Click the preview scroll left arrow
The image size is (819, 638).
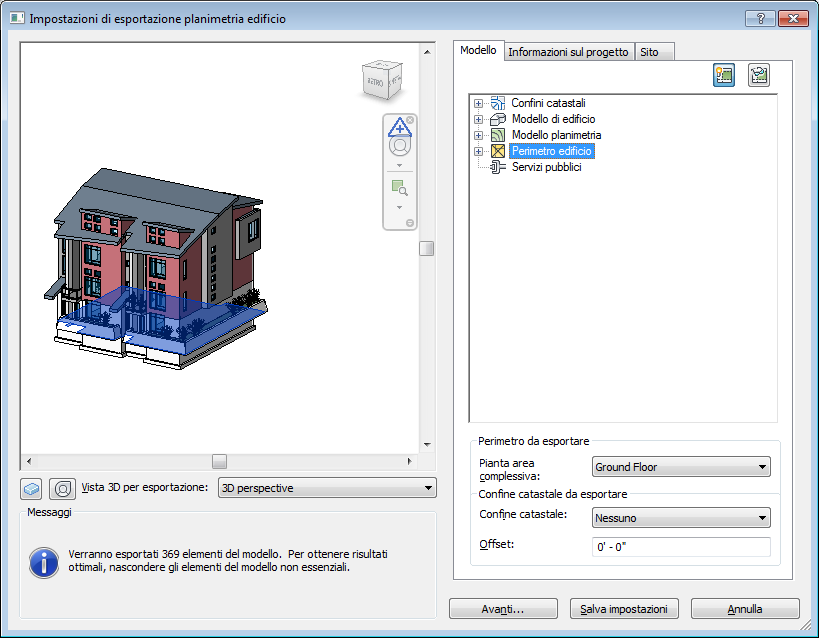29,461
